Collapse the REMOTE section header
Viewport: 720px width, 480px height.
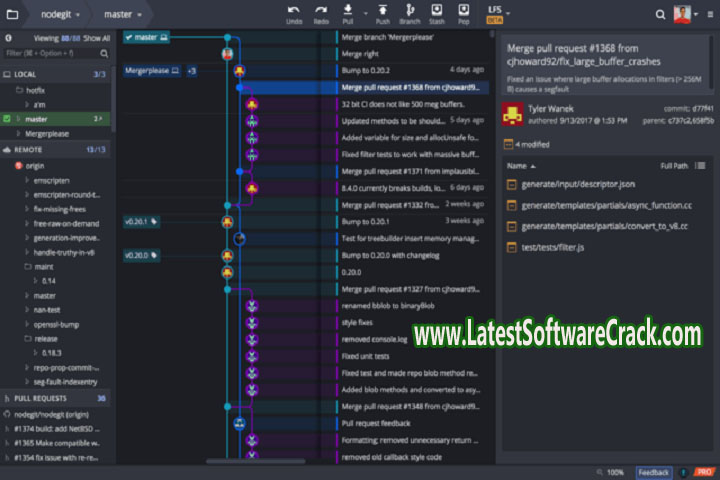click(x=30, y=149)
